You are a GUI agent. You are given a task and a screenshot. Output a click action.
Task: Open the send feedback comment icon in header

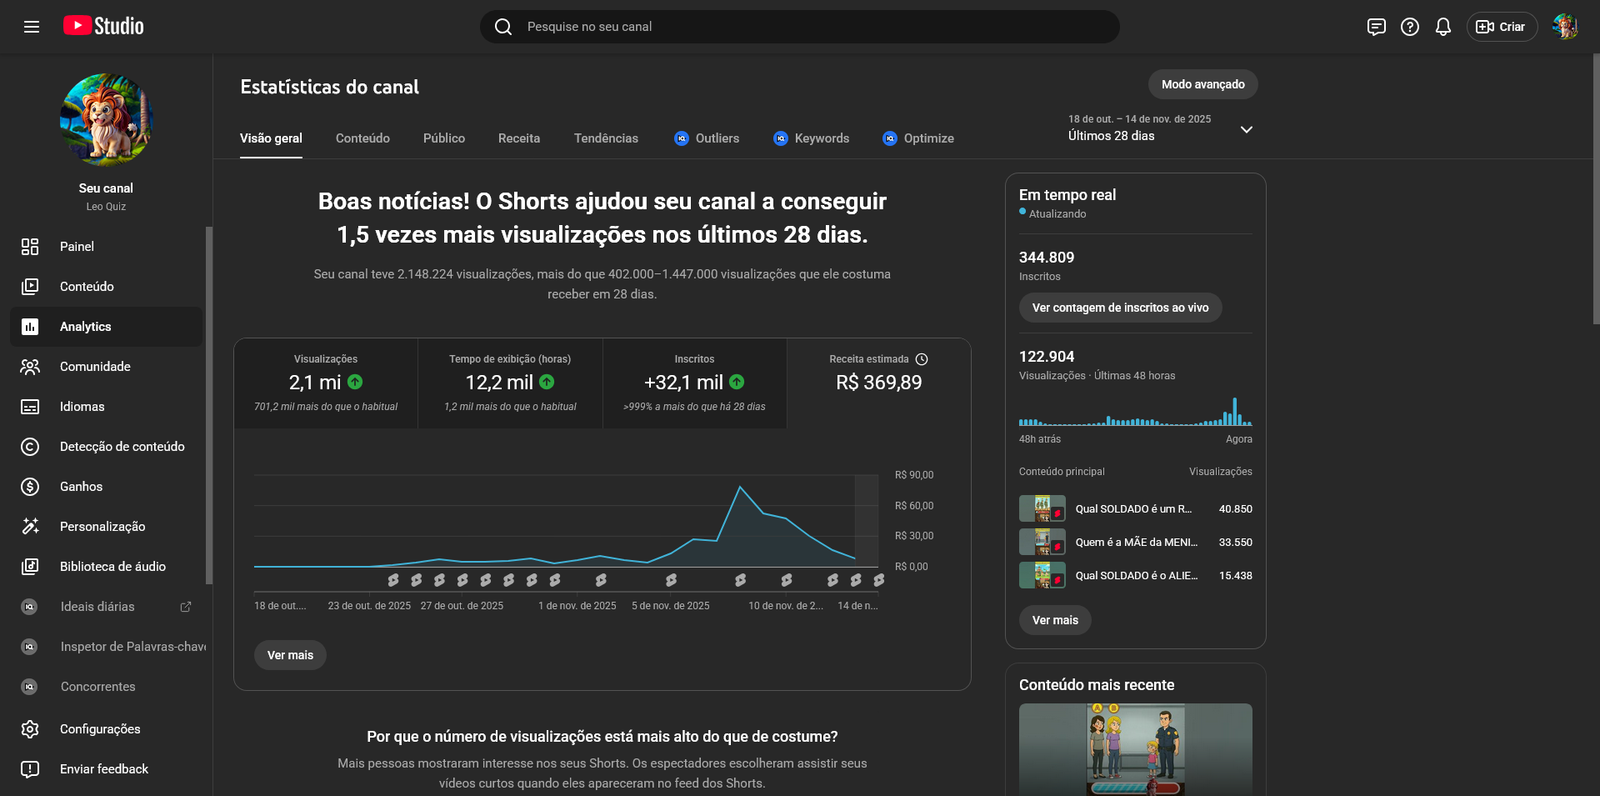[1376, 27]
